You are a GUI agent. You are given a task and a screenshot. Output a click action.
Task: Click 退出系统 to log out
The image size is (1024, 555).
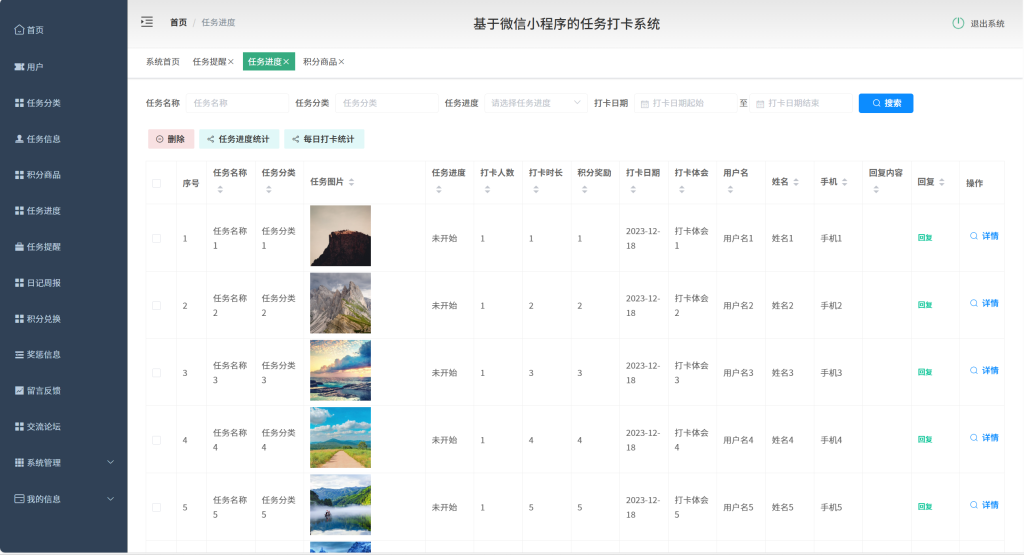[x=987, y=24]
